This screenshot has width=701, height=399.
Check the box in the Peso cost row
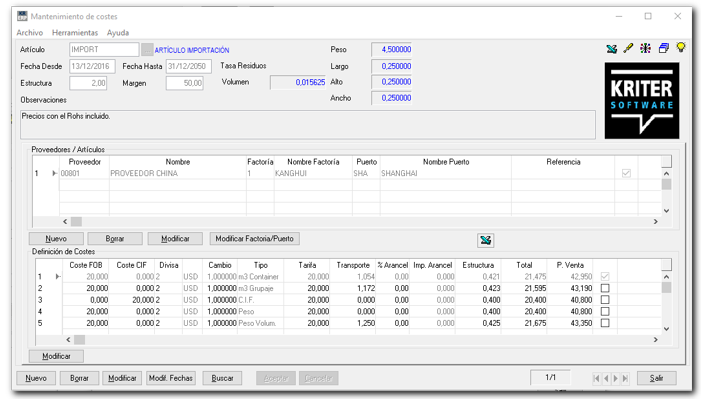pos(605,311)
